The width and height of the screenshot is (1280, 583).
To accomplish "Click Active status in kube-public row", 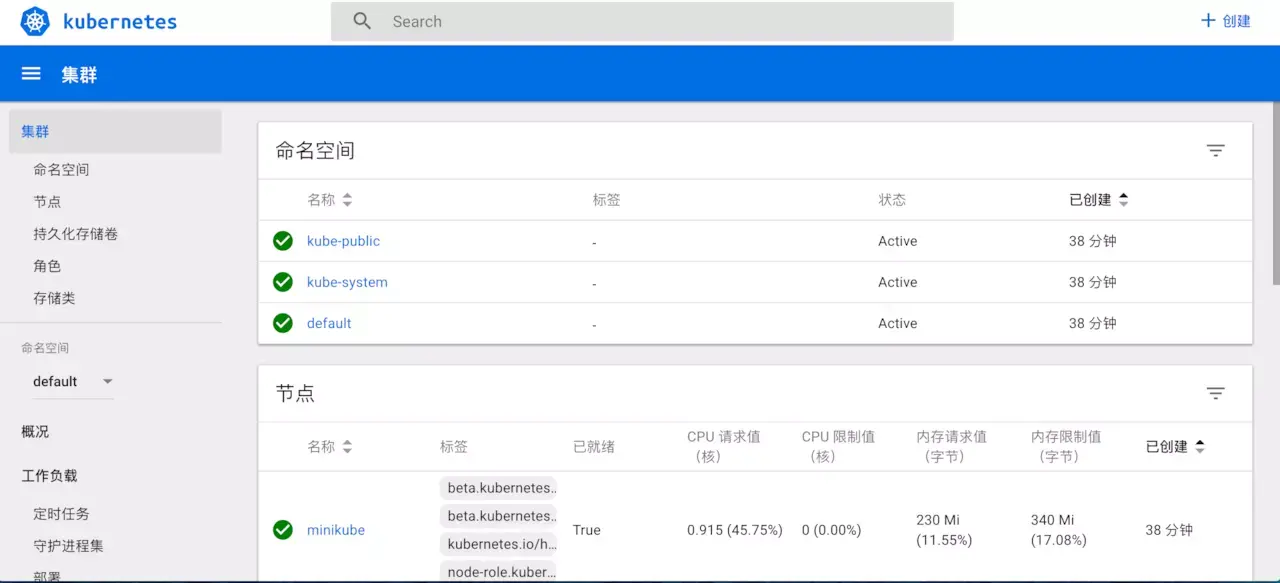I will point(897,241).
